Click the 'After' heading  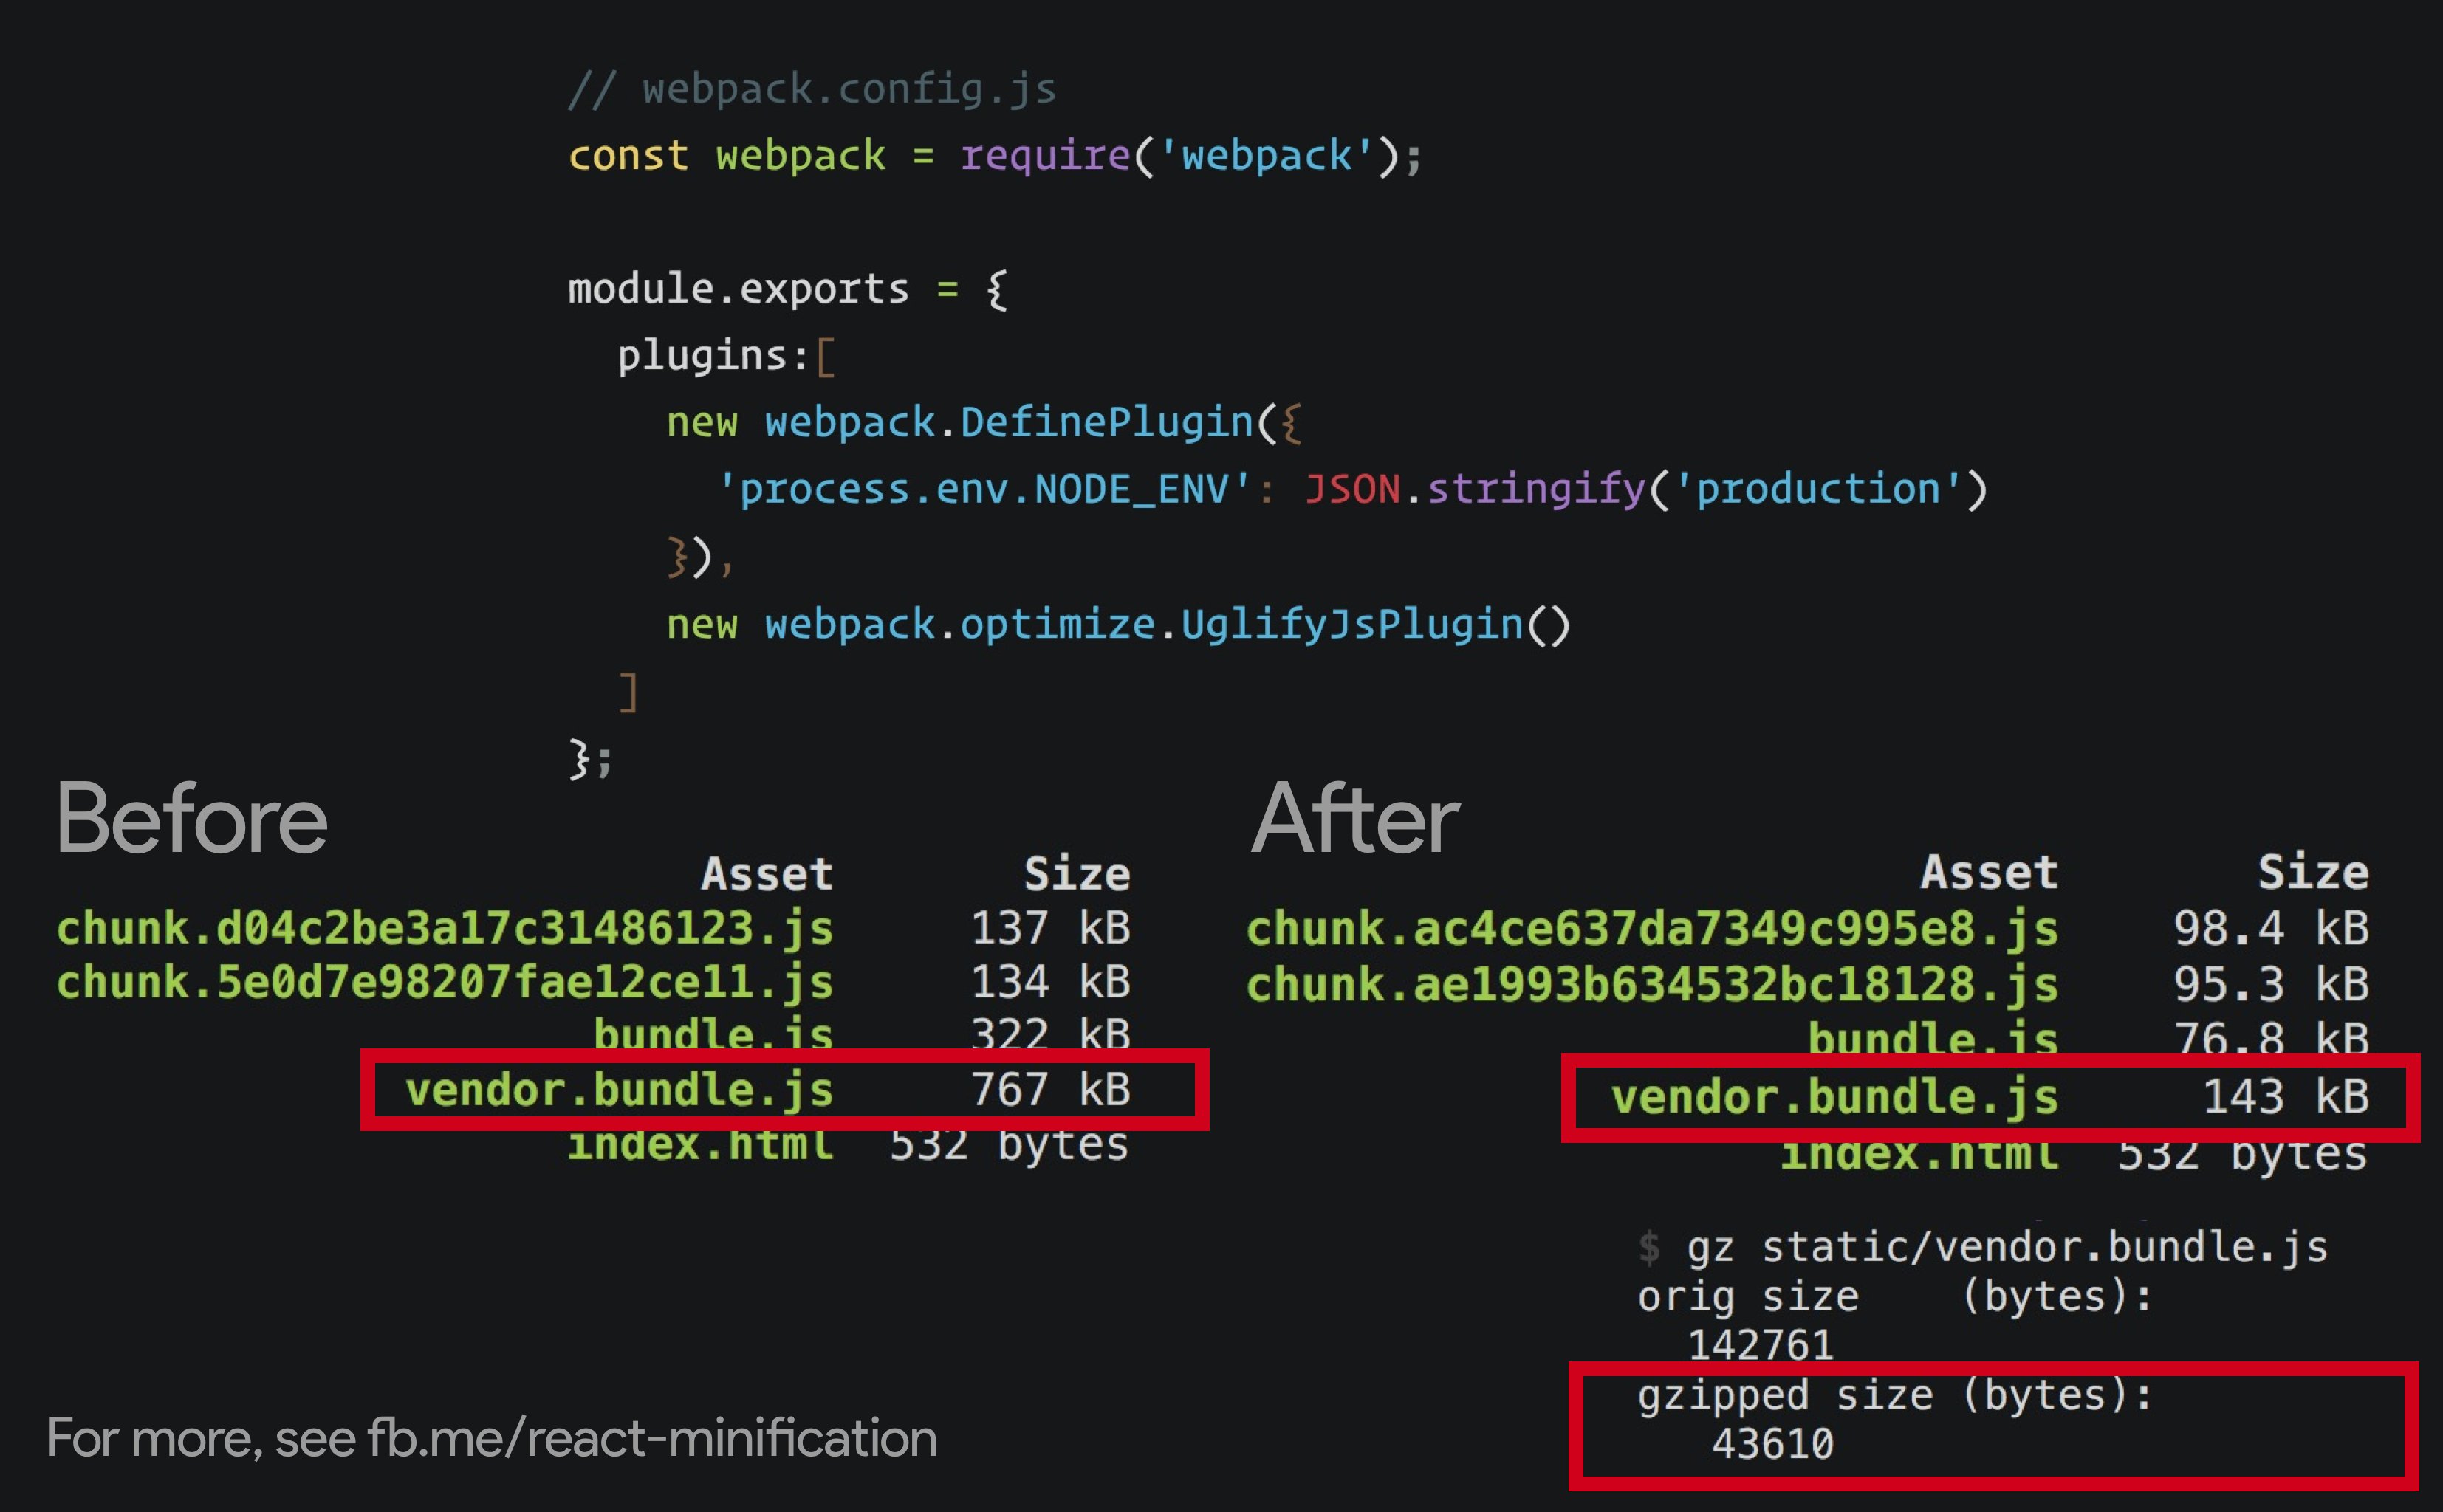tap(1355, 819)
